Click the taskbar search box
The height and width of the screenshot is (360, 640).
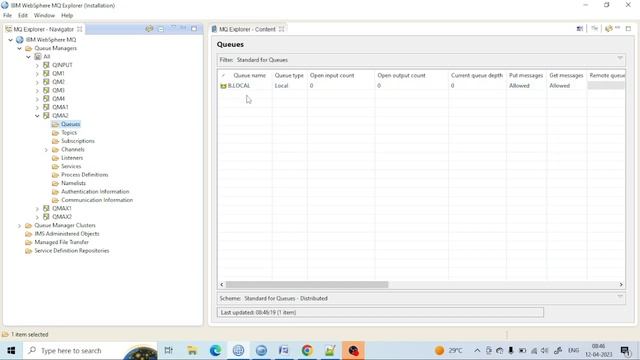[90, 351]
